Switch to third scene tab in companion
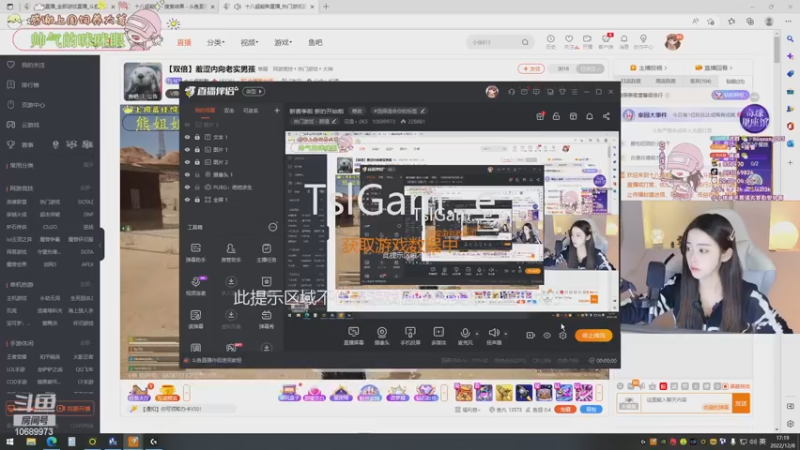The width and height of the screenshot is (800, 450). [x=251, y=110]
